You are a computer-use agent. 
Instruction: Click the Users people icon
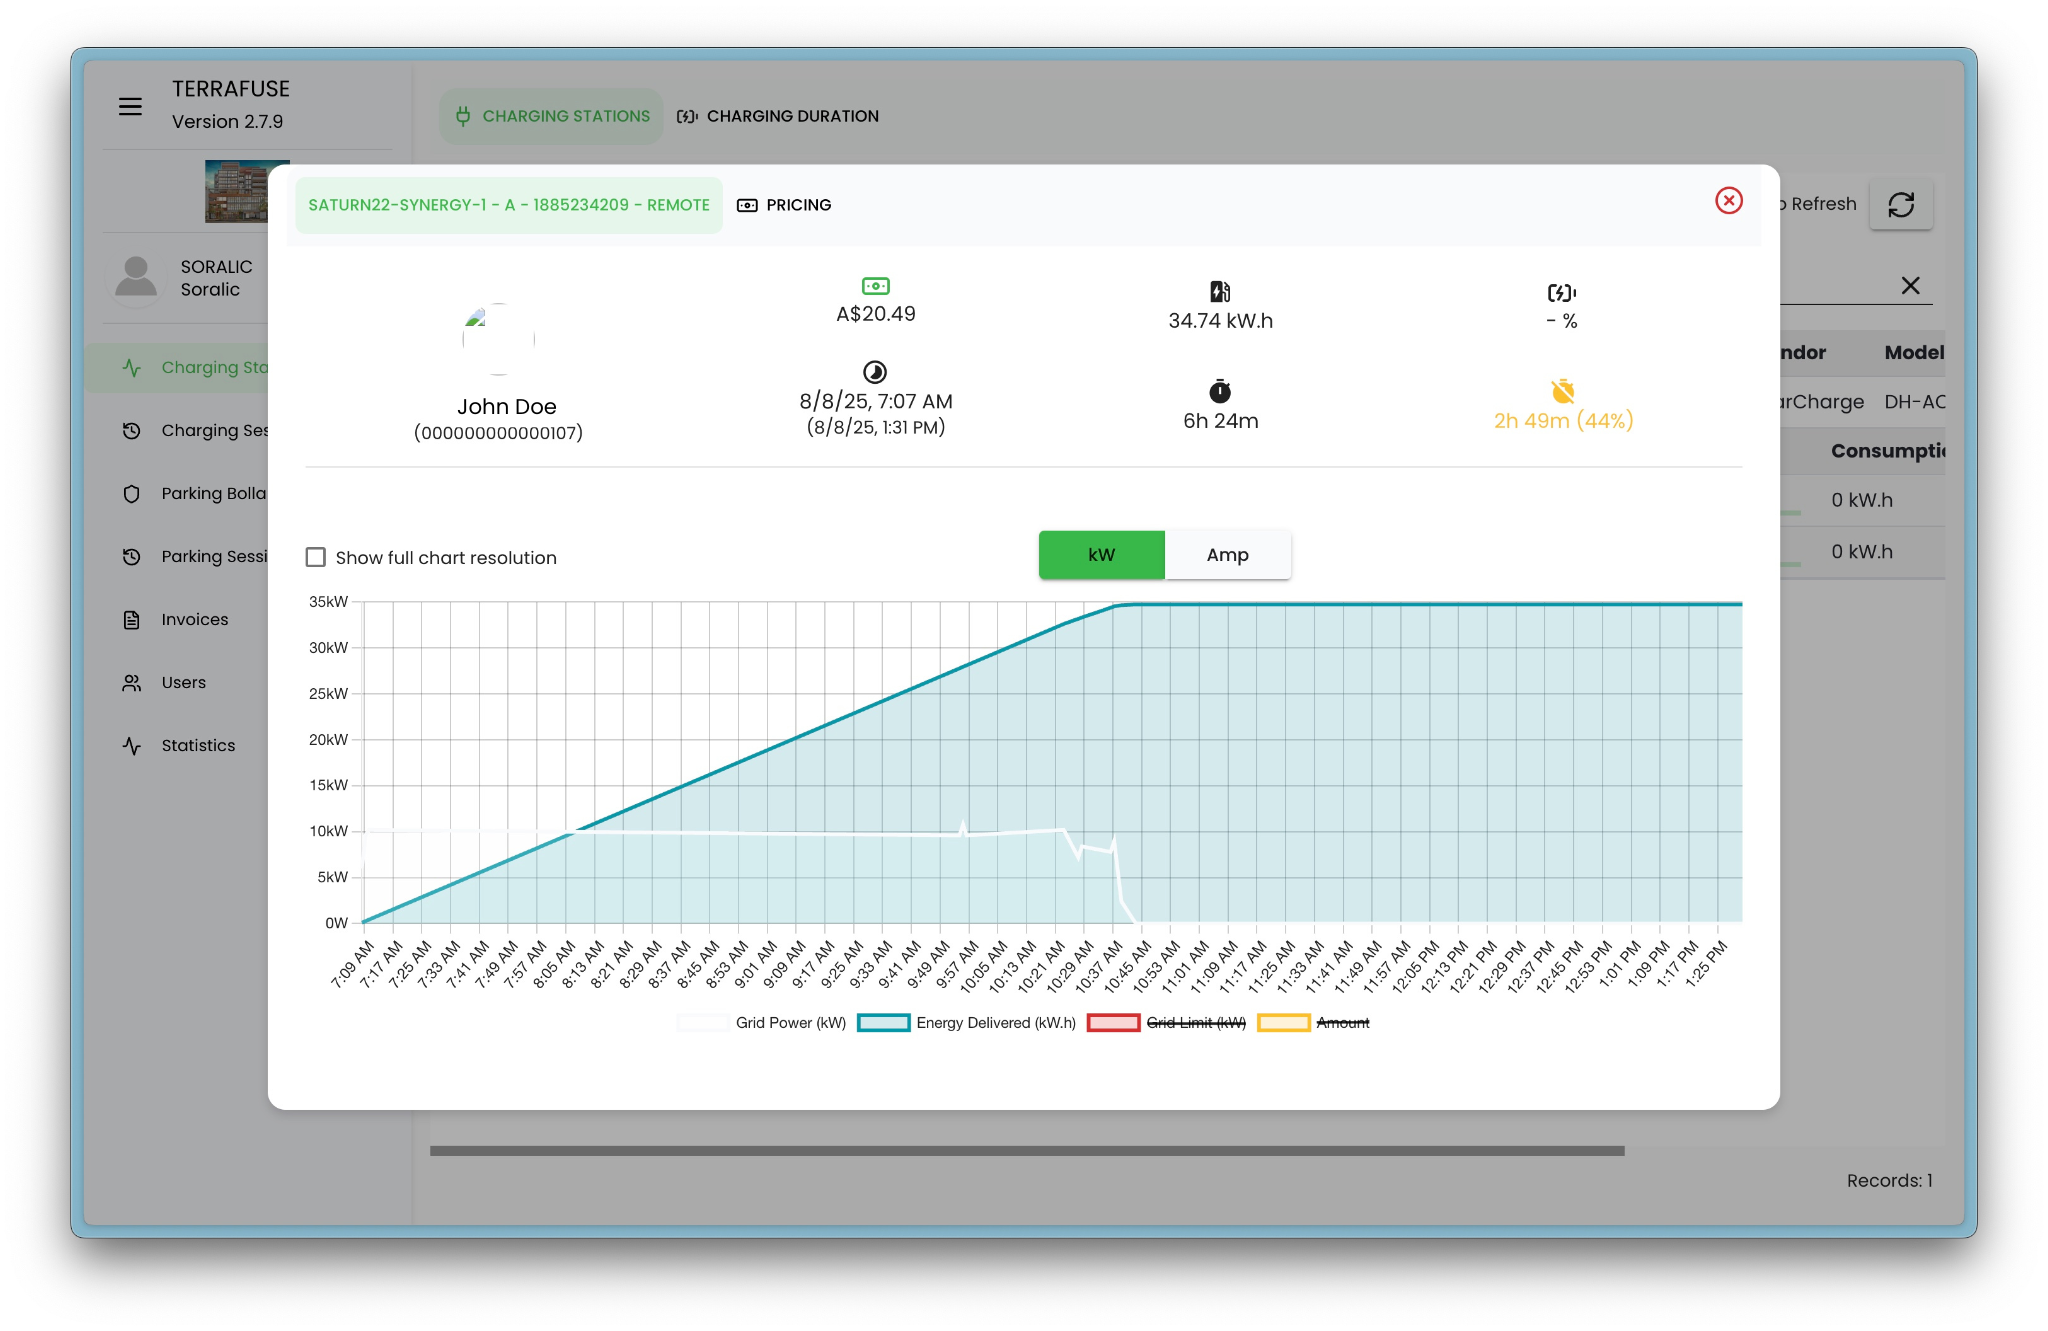(x=132, y=683)
